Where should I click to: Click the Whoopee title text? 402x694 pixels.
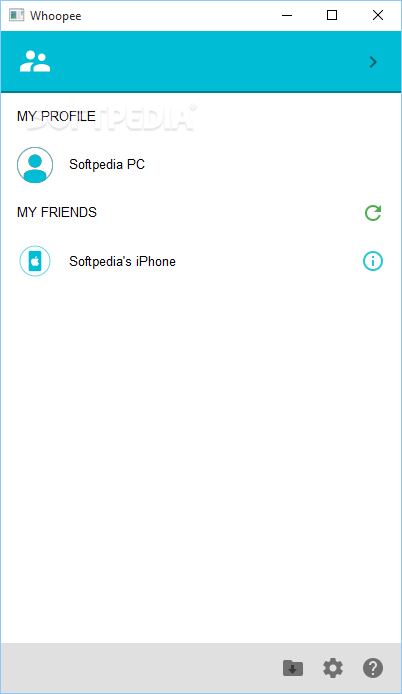tap(56, 16)
